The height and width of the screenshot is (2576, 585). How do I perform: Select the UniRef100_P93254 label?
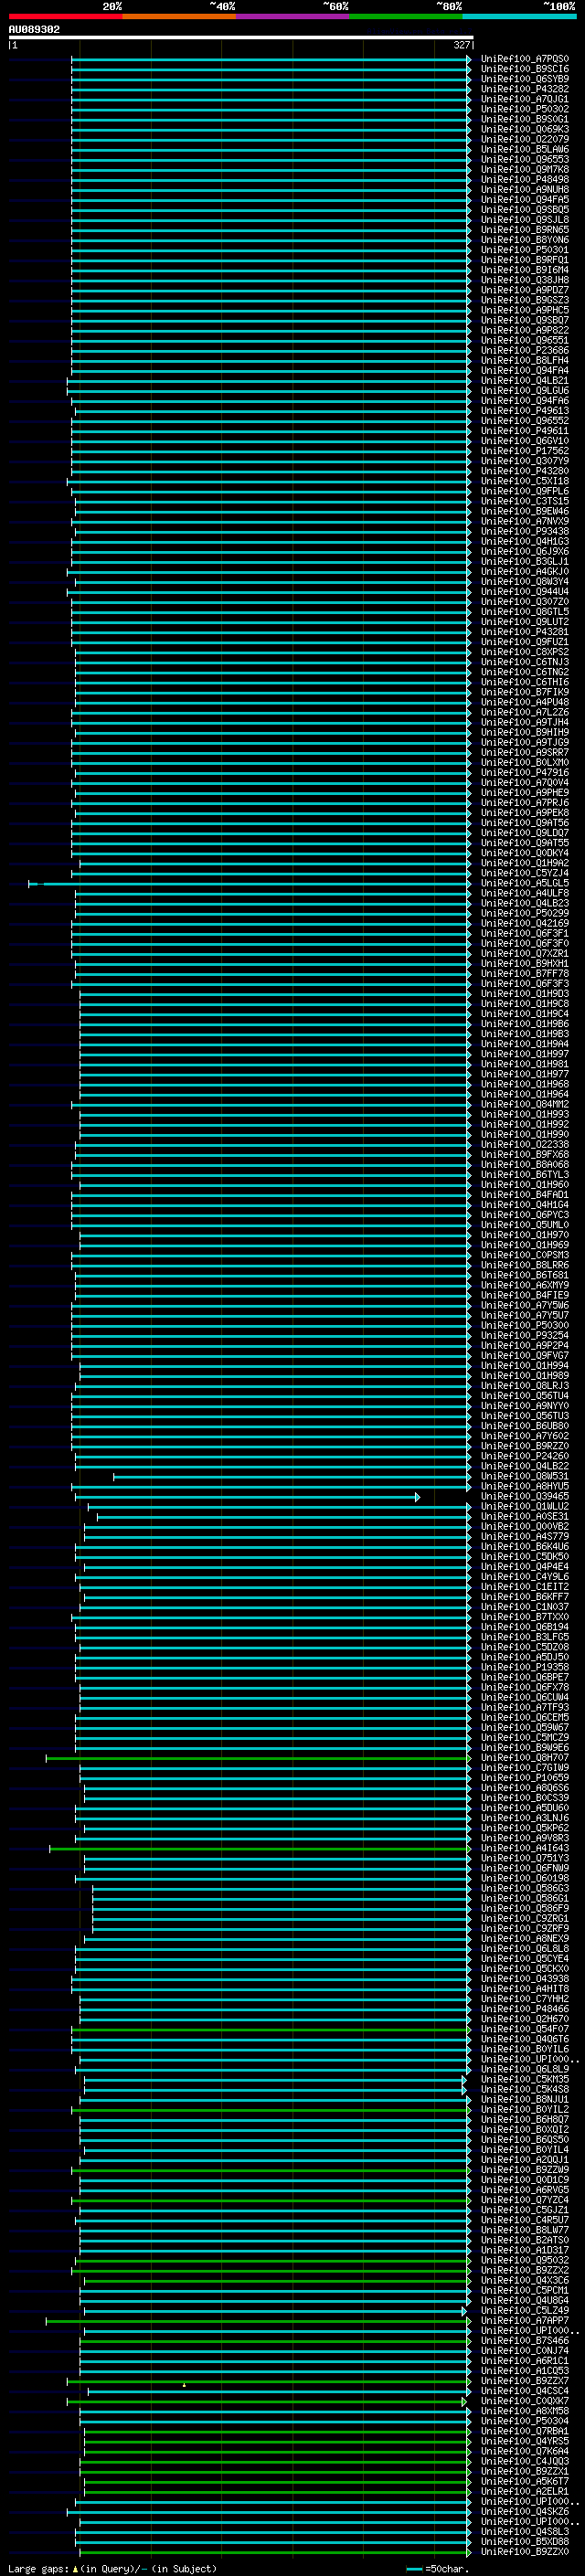[x=525, y=1335]
